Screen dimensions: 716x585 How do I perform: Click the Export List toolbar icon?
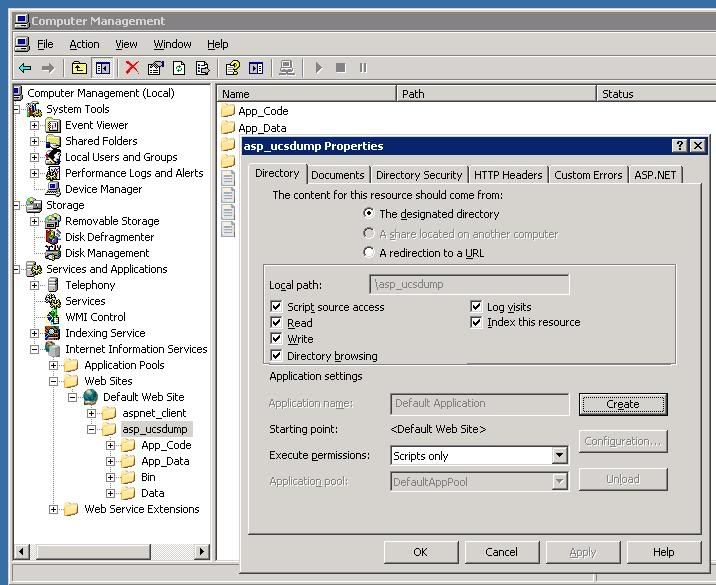click(x=202, y=69)
